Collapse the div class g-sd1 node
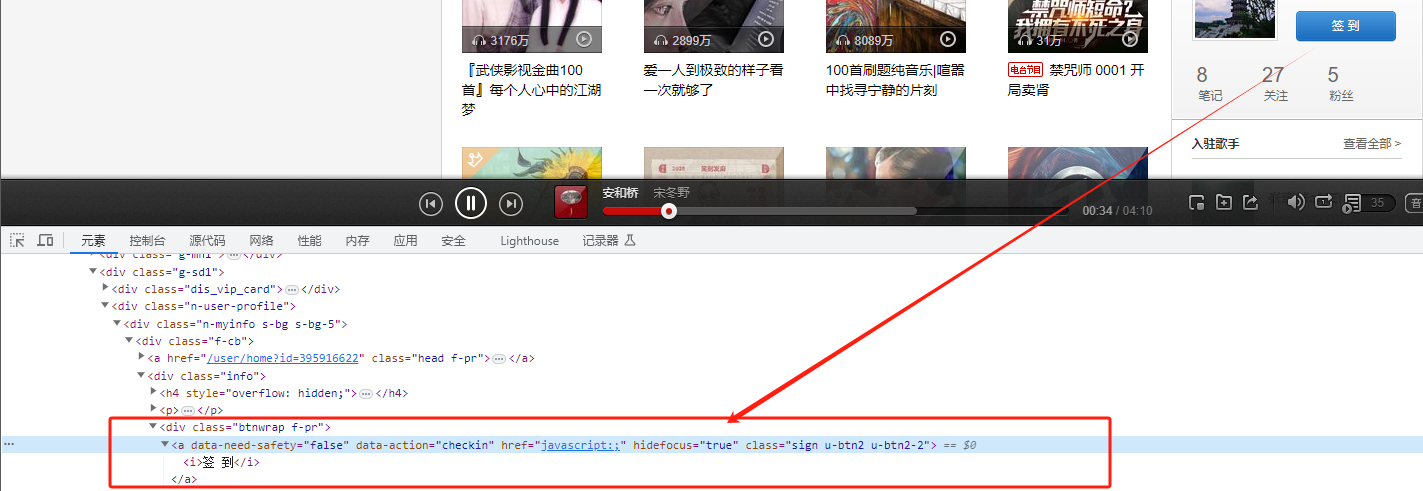 click(93, 271)
